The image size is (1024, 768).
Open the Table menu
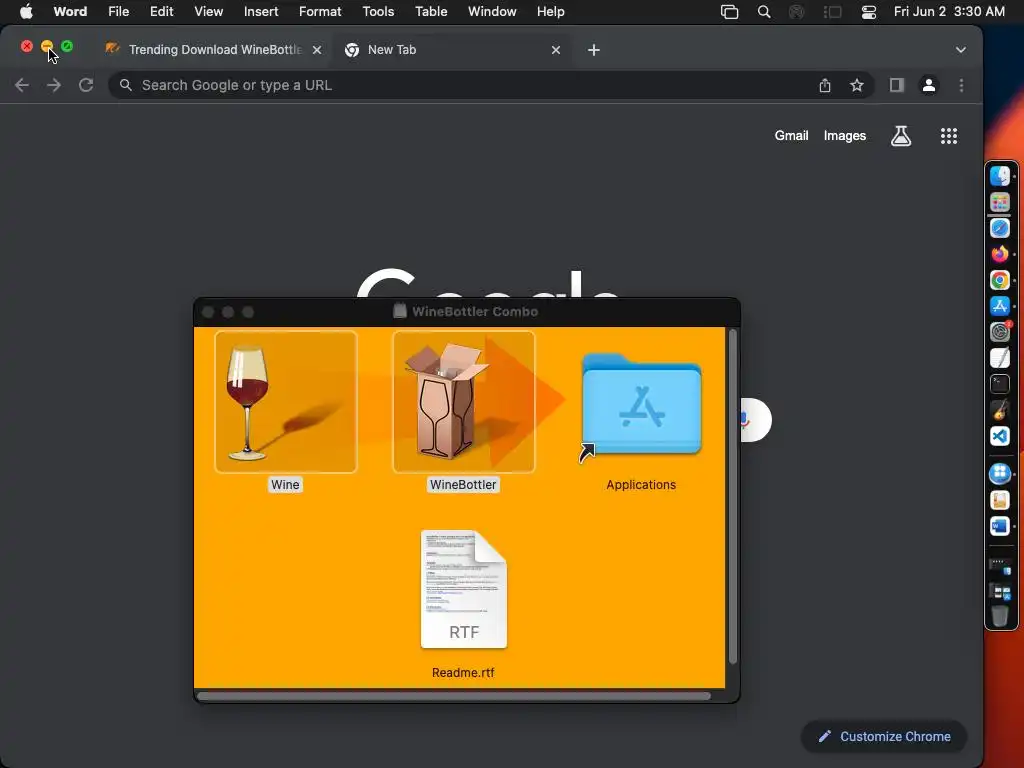click(431, 12)
